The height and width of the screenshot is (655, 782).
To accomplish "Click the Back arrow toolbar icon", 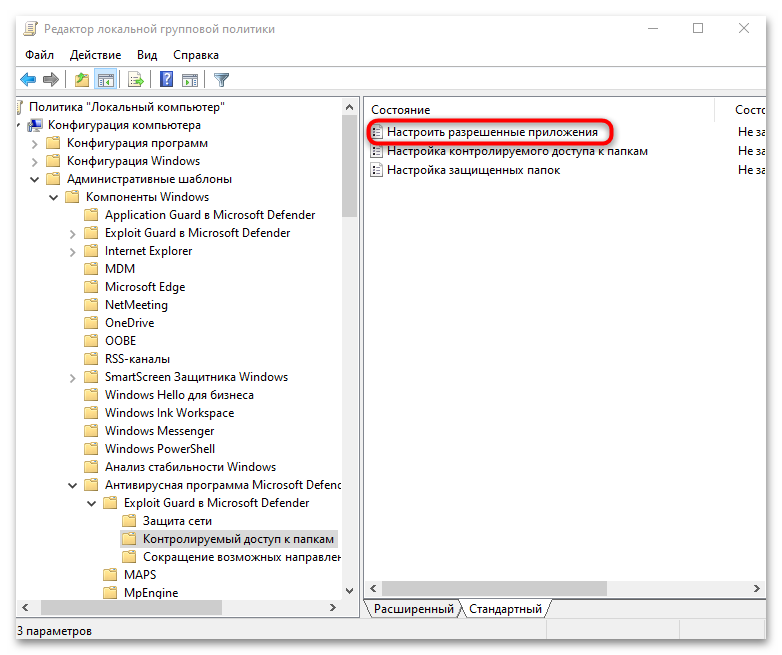I will (28, 79).
